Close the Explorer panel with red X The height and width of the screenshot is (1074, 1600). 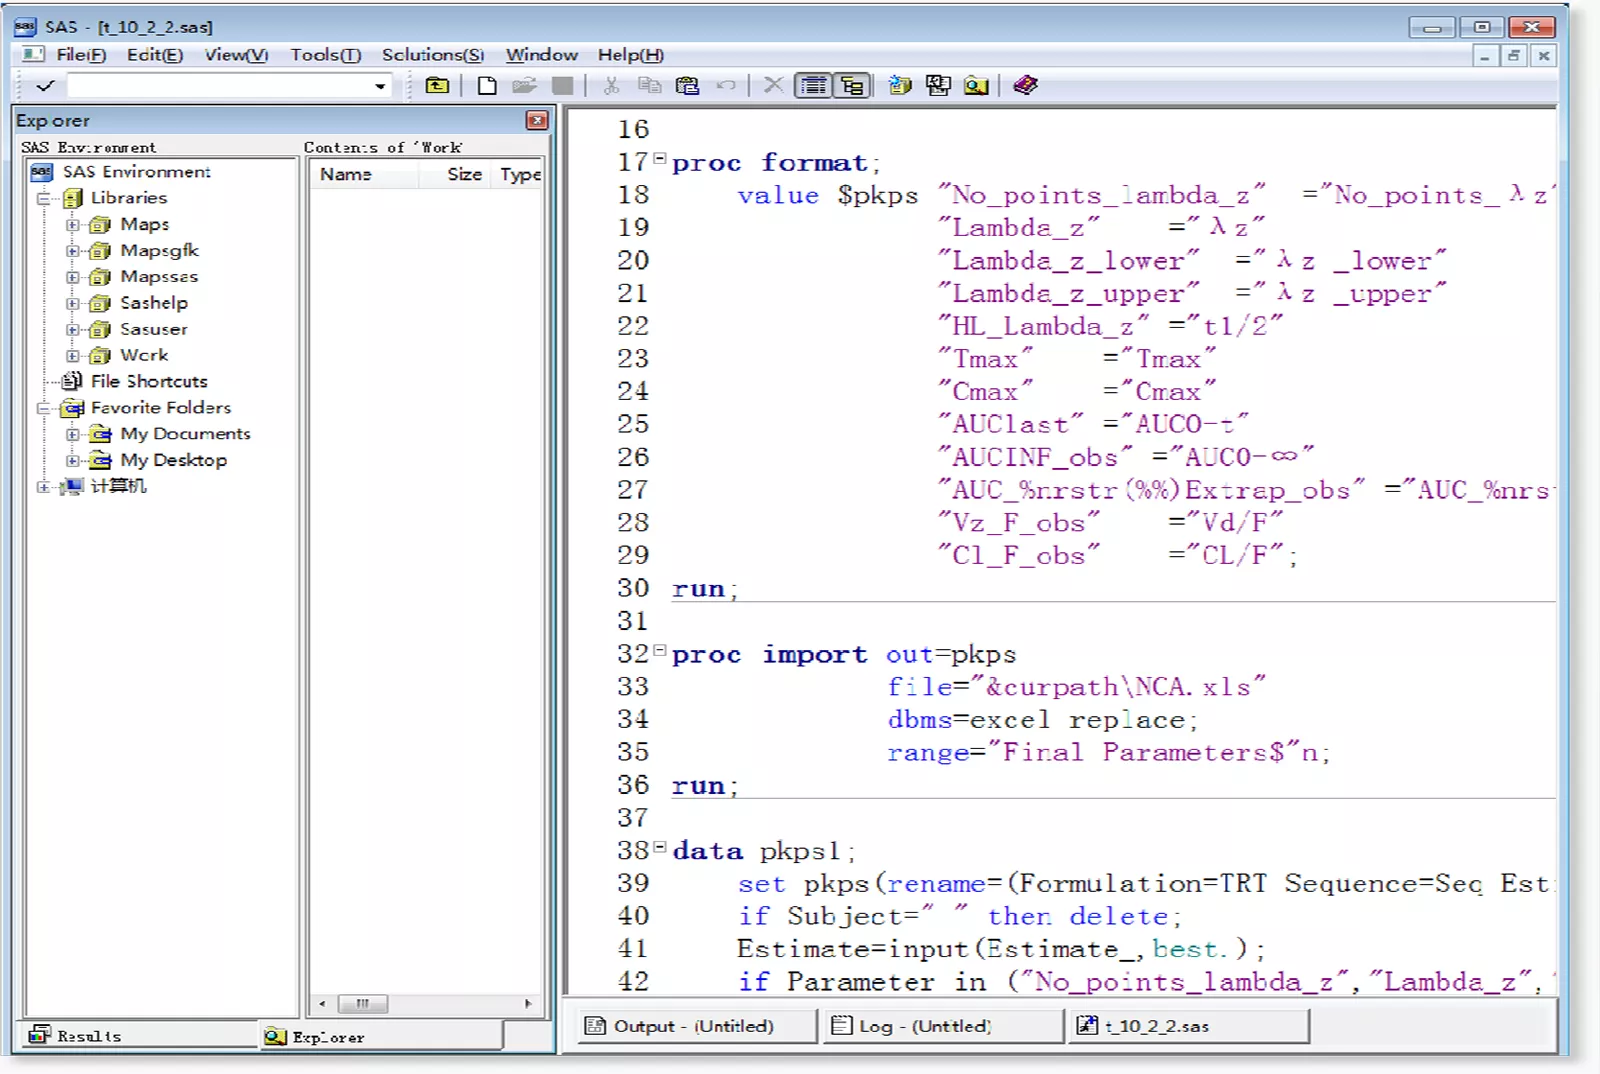tap(537, 120)
